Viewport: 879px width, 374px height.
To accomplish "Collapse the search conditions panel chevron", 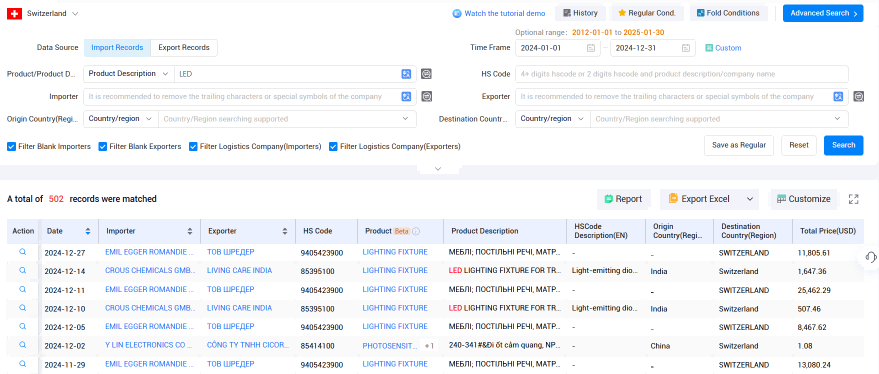I will (x=438, y=168).
